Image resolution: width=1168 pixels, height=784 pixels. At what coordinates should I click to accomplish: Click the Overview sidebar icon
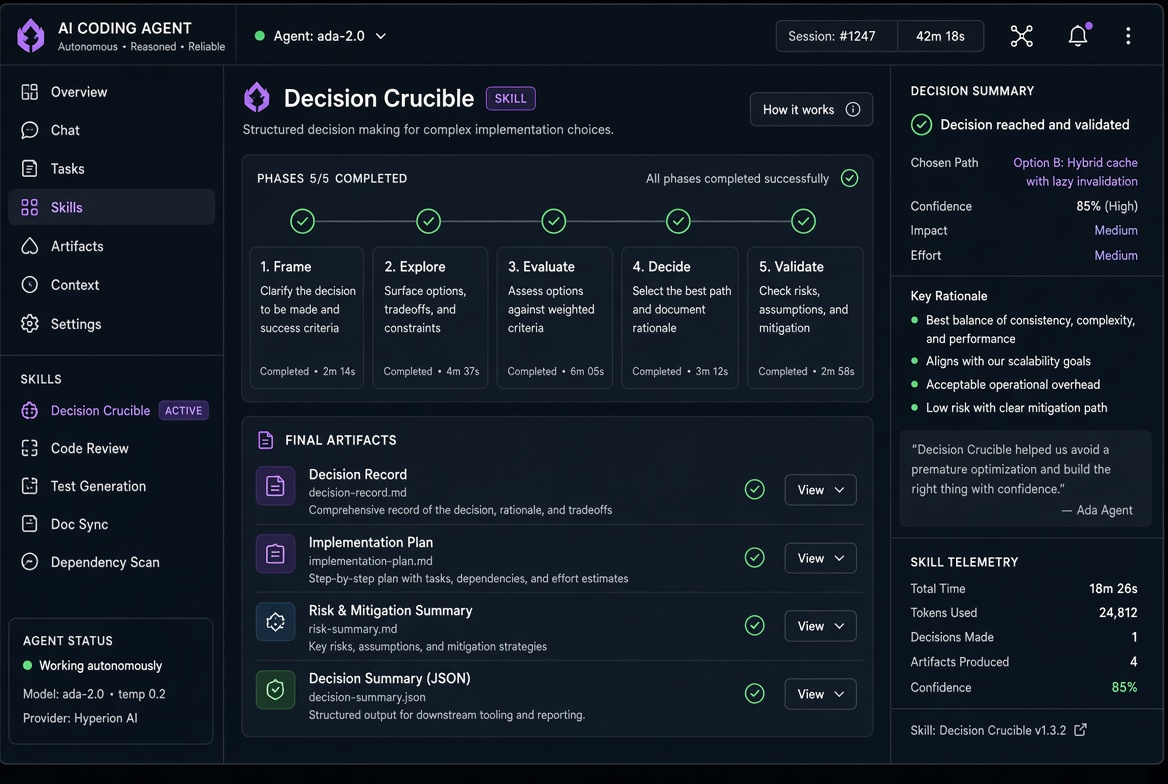pyautogui.click(x=30, y=92)
